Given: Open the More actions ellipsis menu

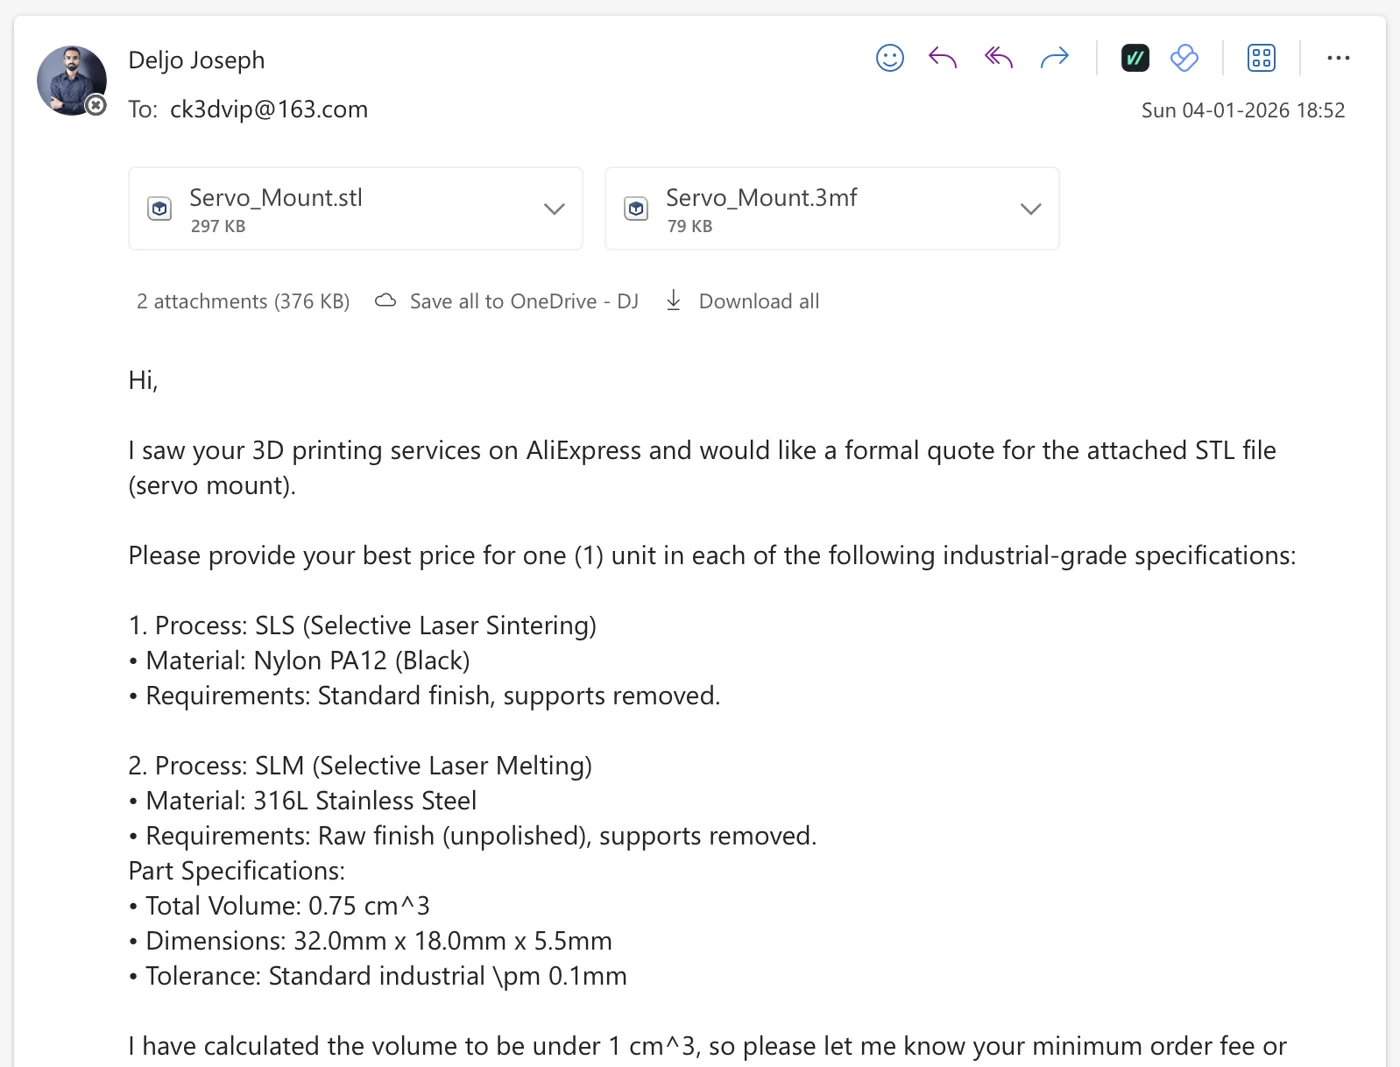Looking at the screenshot, I should pos(1338,58).
